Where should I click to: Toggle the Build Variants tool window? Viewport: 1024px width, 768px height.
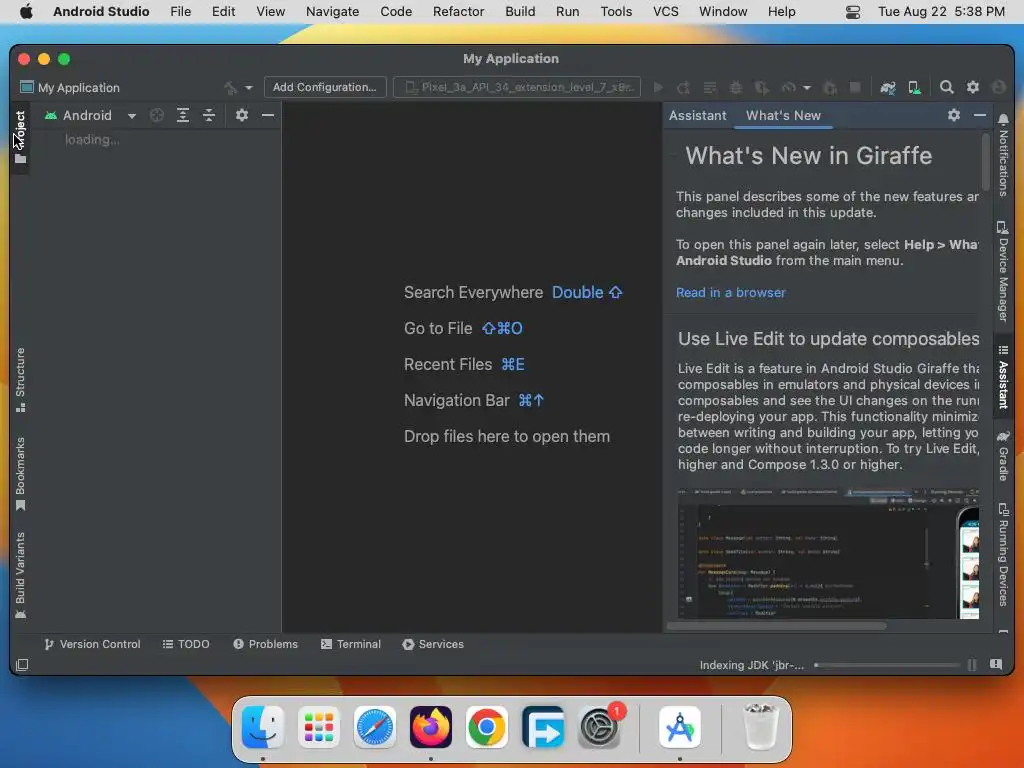click(x=20, y=575)
